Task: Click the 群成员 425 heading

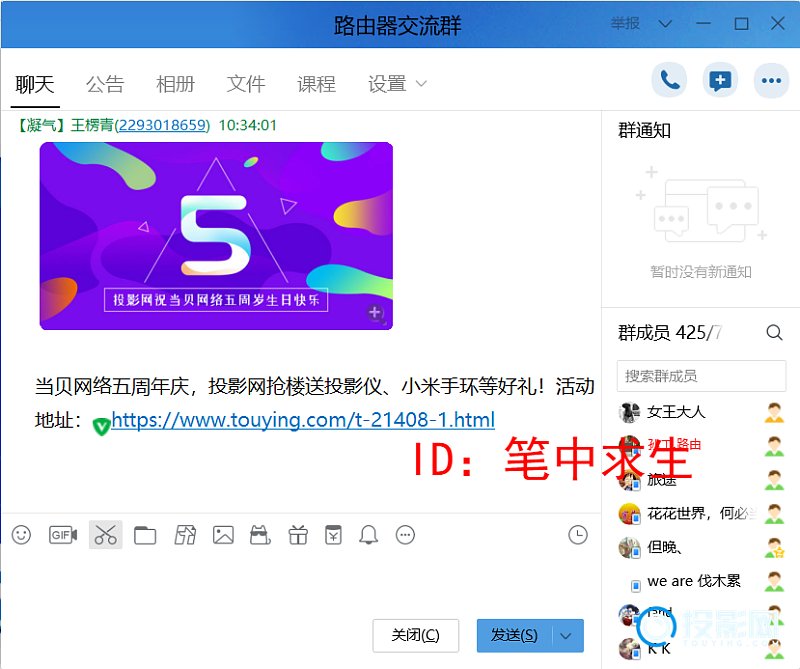Action: [x=669, y=333]
